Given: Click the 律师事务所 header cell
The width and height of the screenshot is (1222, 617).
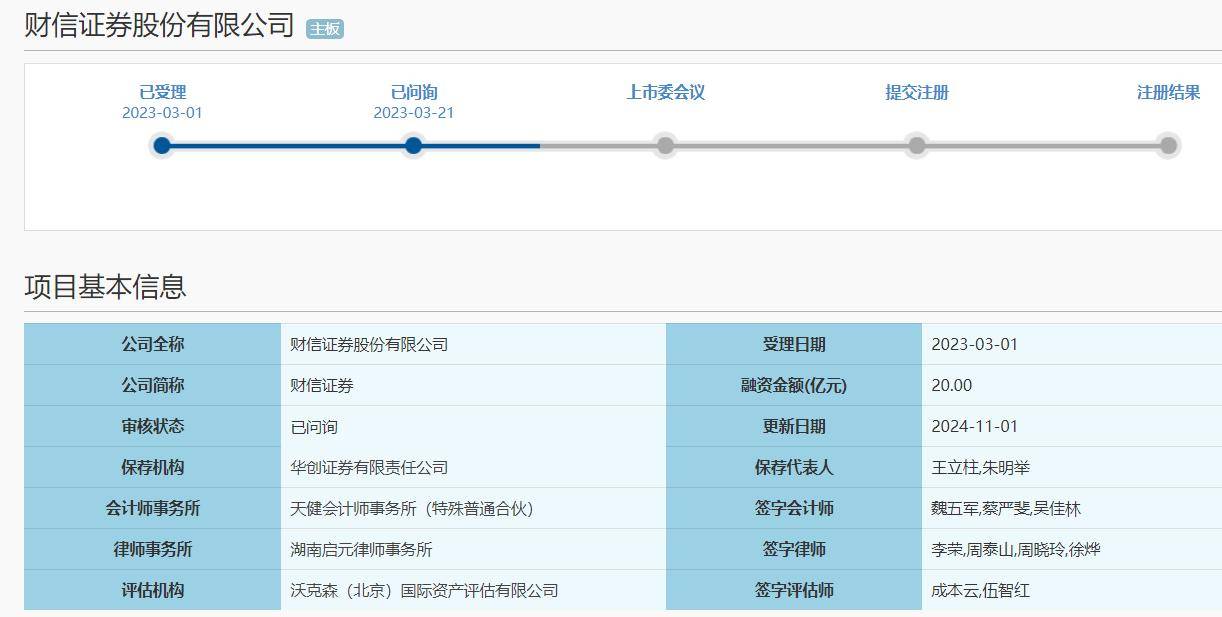Looking at the screenshot, I should 153,549.
